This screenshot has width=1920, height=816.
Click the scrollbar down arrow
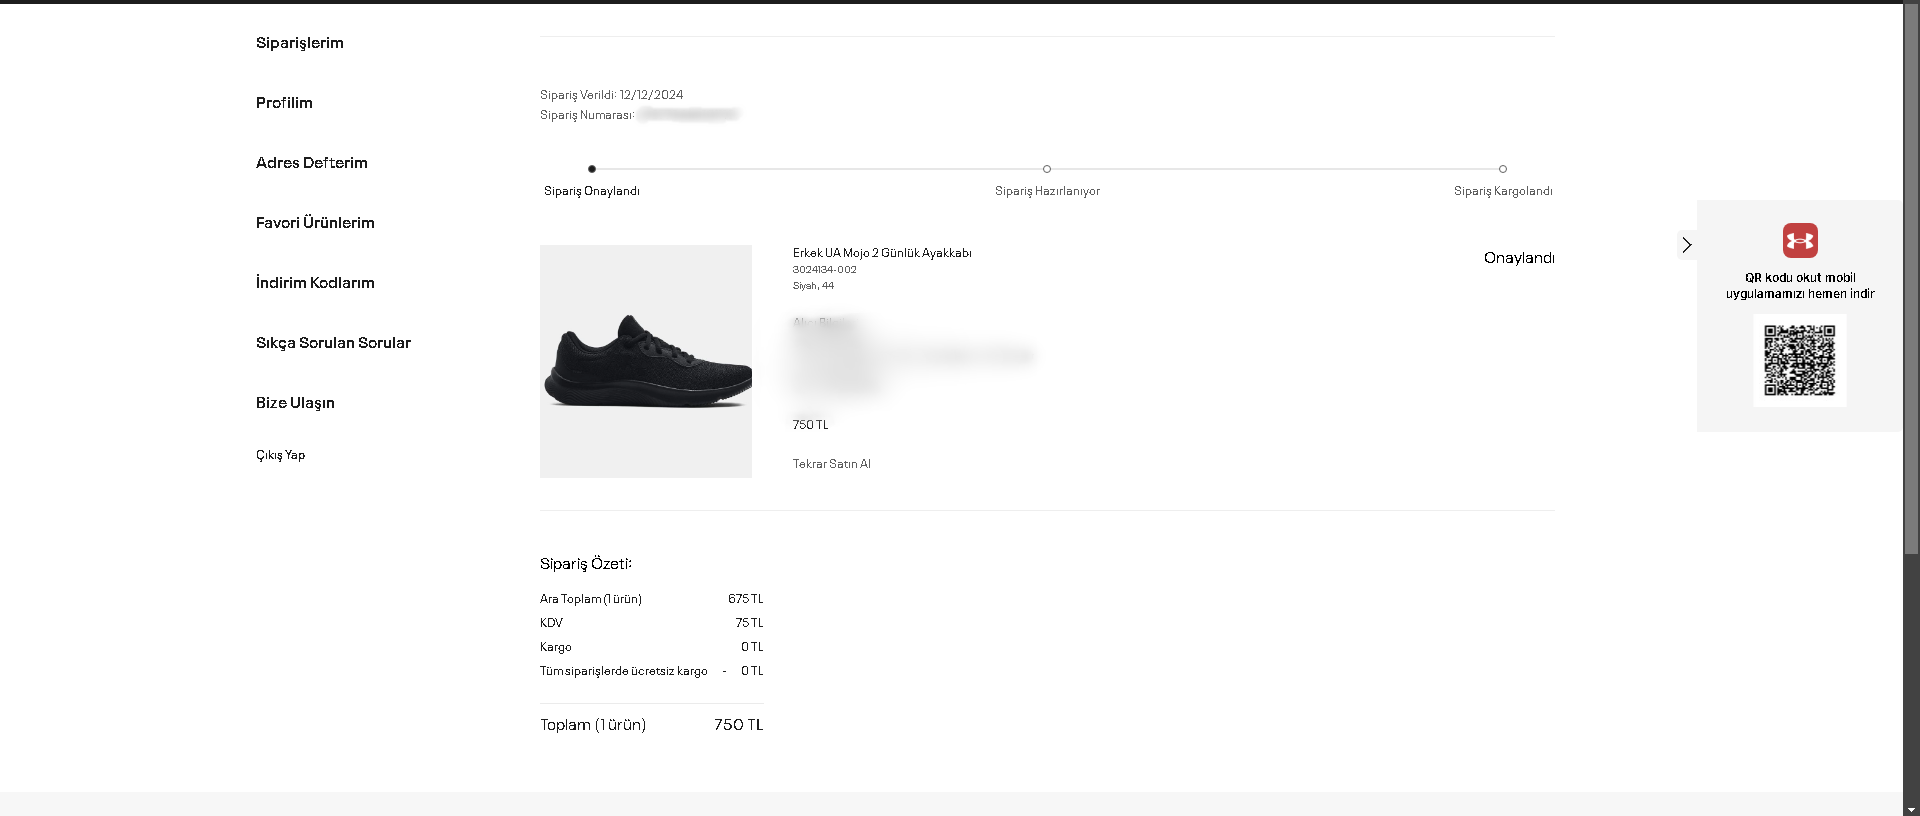click(1911, 809)
